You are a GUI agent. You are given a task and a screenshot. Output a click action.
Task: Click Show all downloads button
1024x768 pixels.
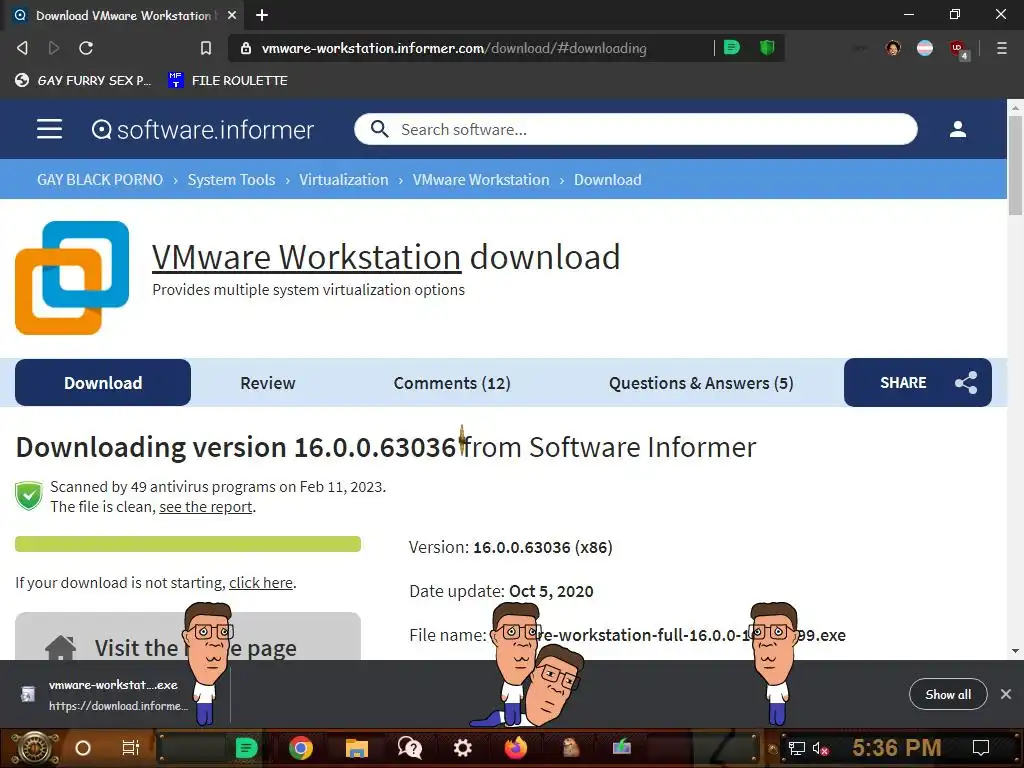[x=948, y=694]
